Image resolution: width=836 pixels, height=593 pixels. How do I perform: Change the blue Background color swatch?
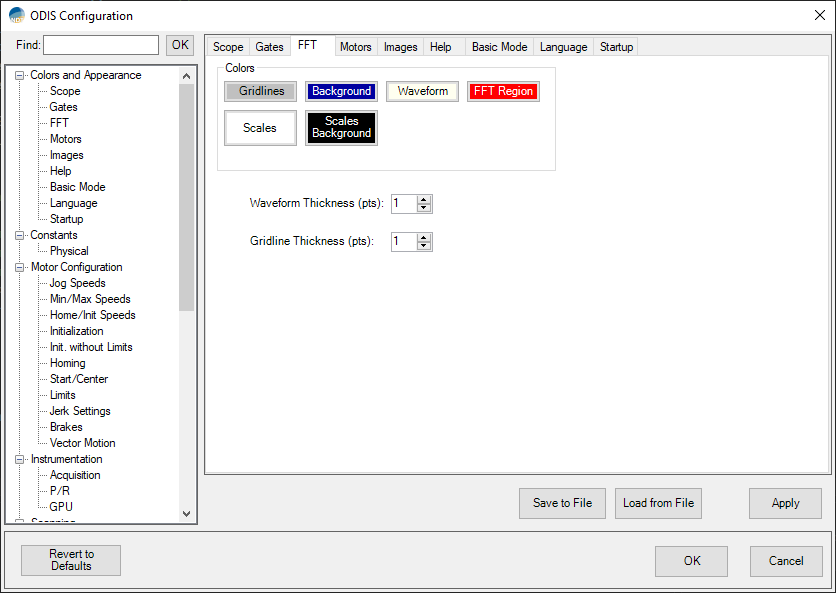[341, 92]
